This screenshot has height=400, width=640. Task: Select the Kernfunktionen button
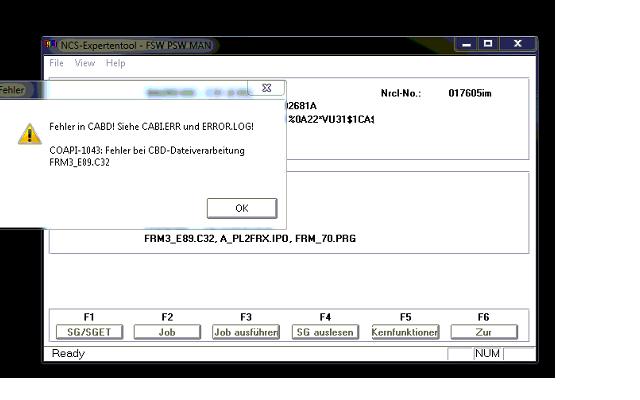[x=405, y=332]
